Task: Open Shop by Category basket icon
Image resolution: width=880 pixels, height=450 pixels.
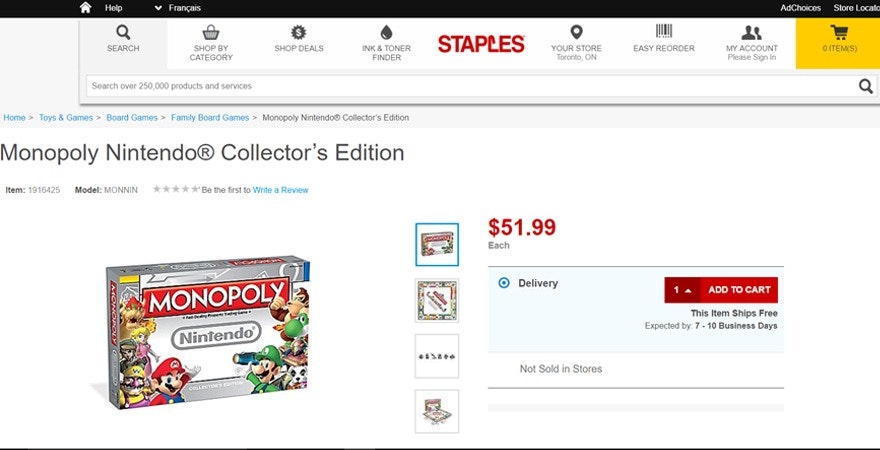Action: 211,33
